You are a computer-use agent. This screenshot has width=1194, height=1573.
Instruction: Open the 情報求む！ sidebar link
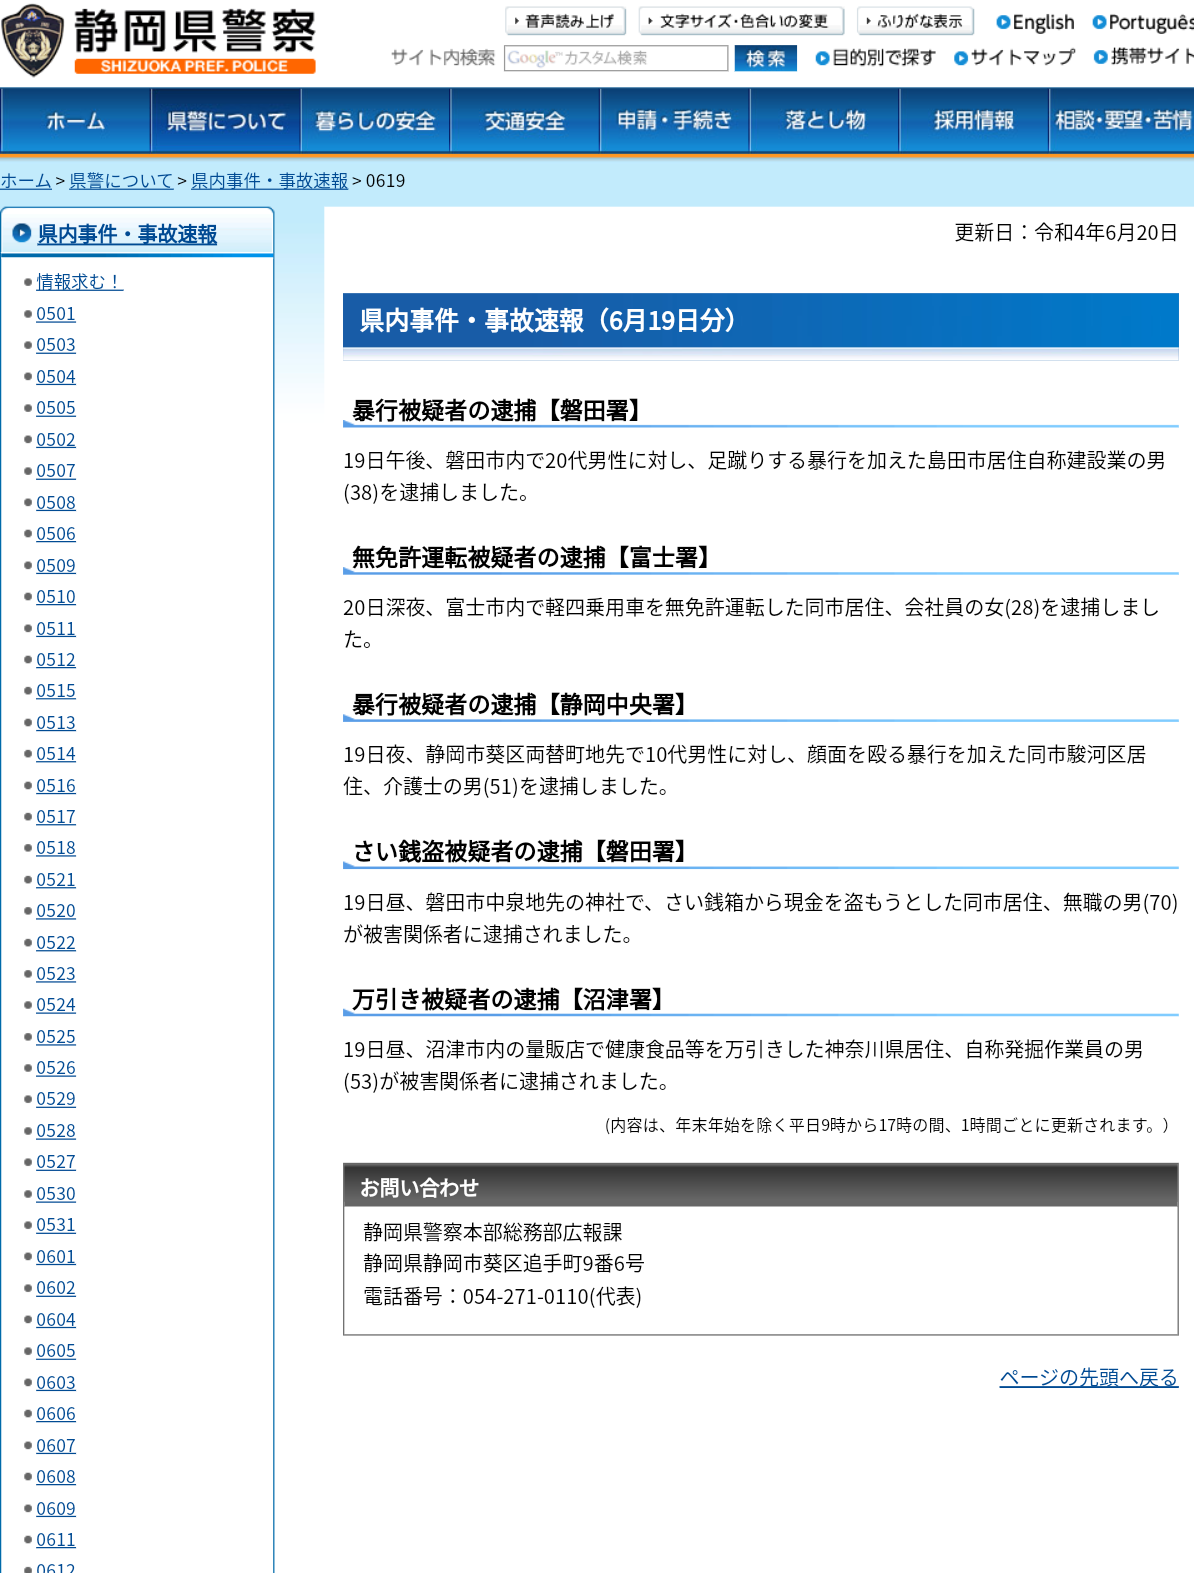click(79, 282)
